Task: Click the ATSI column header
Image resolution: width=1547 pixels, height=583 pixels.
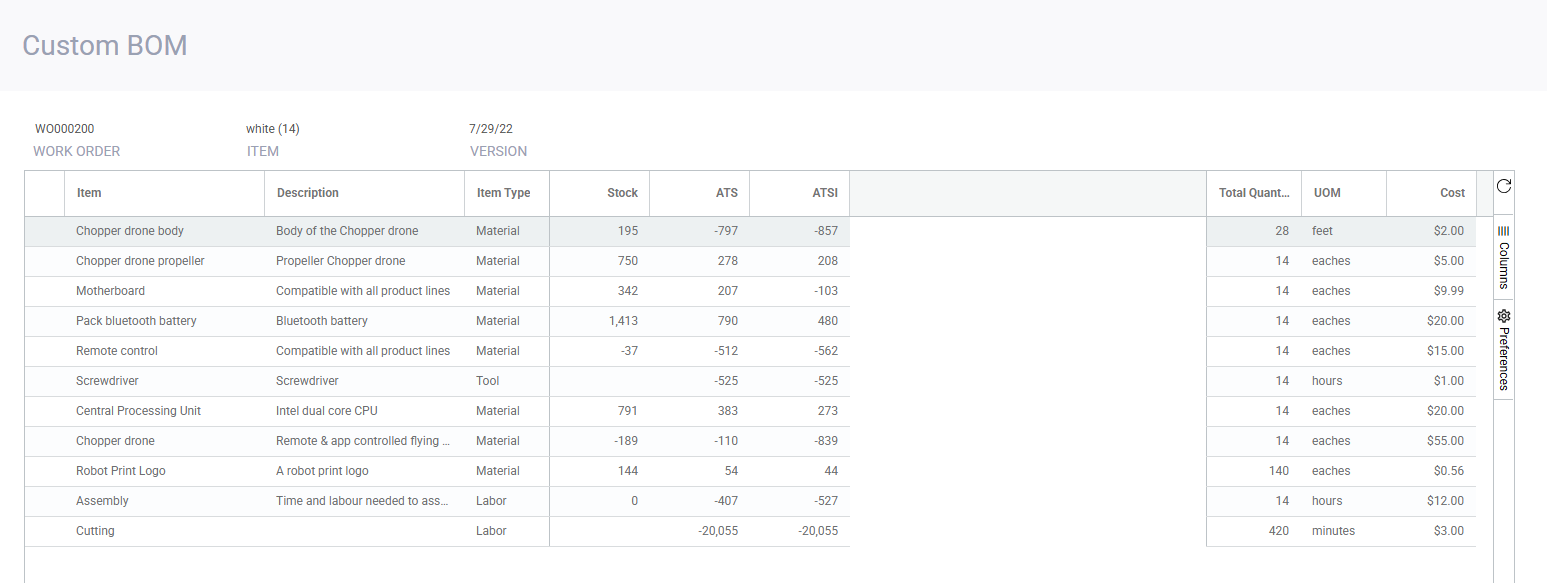Action: tap(824, 193)
